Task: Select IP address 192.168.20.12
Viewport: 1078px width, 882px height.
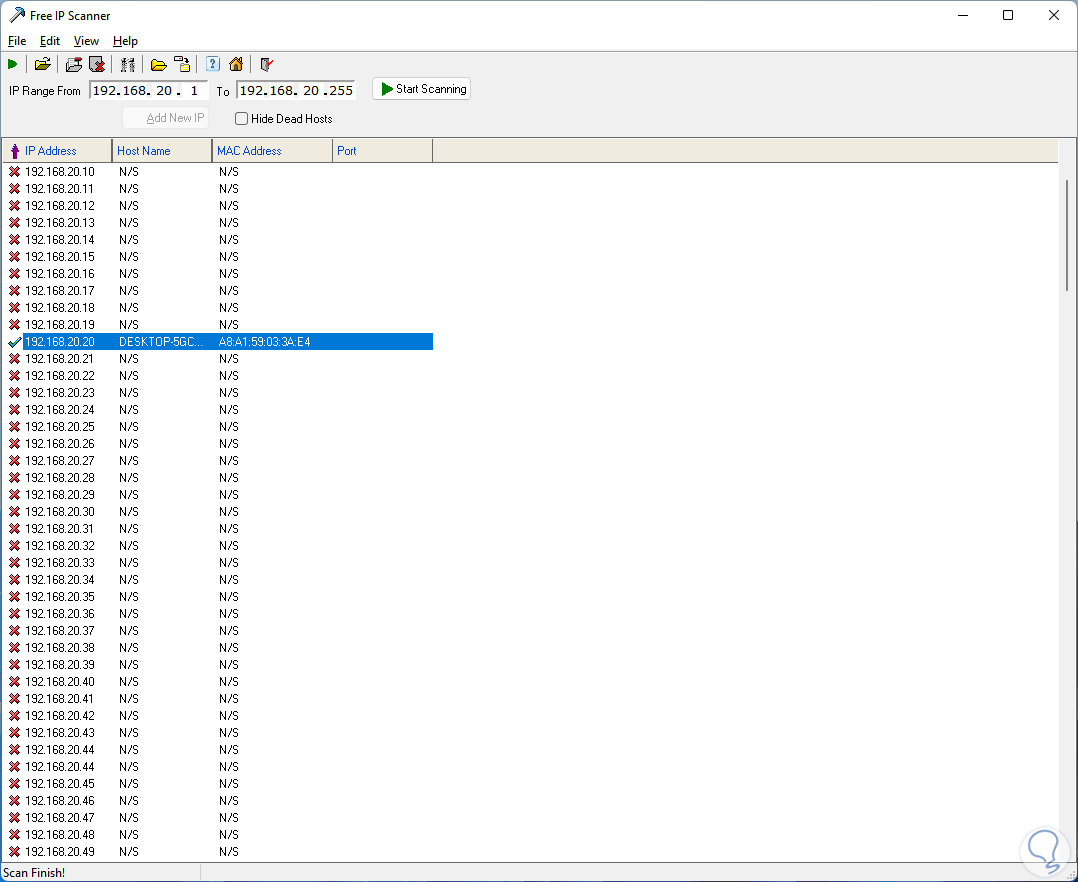Action: point(59,206)
